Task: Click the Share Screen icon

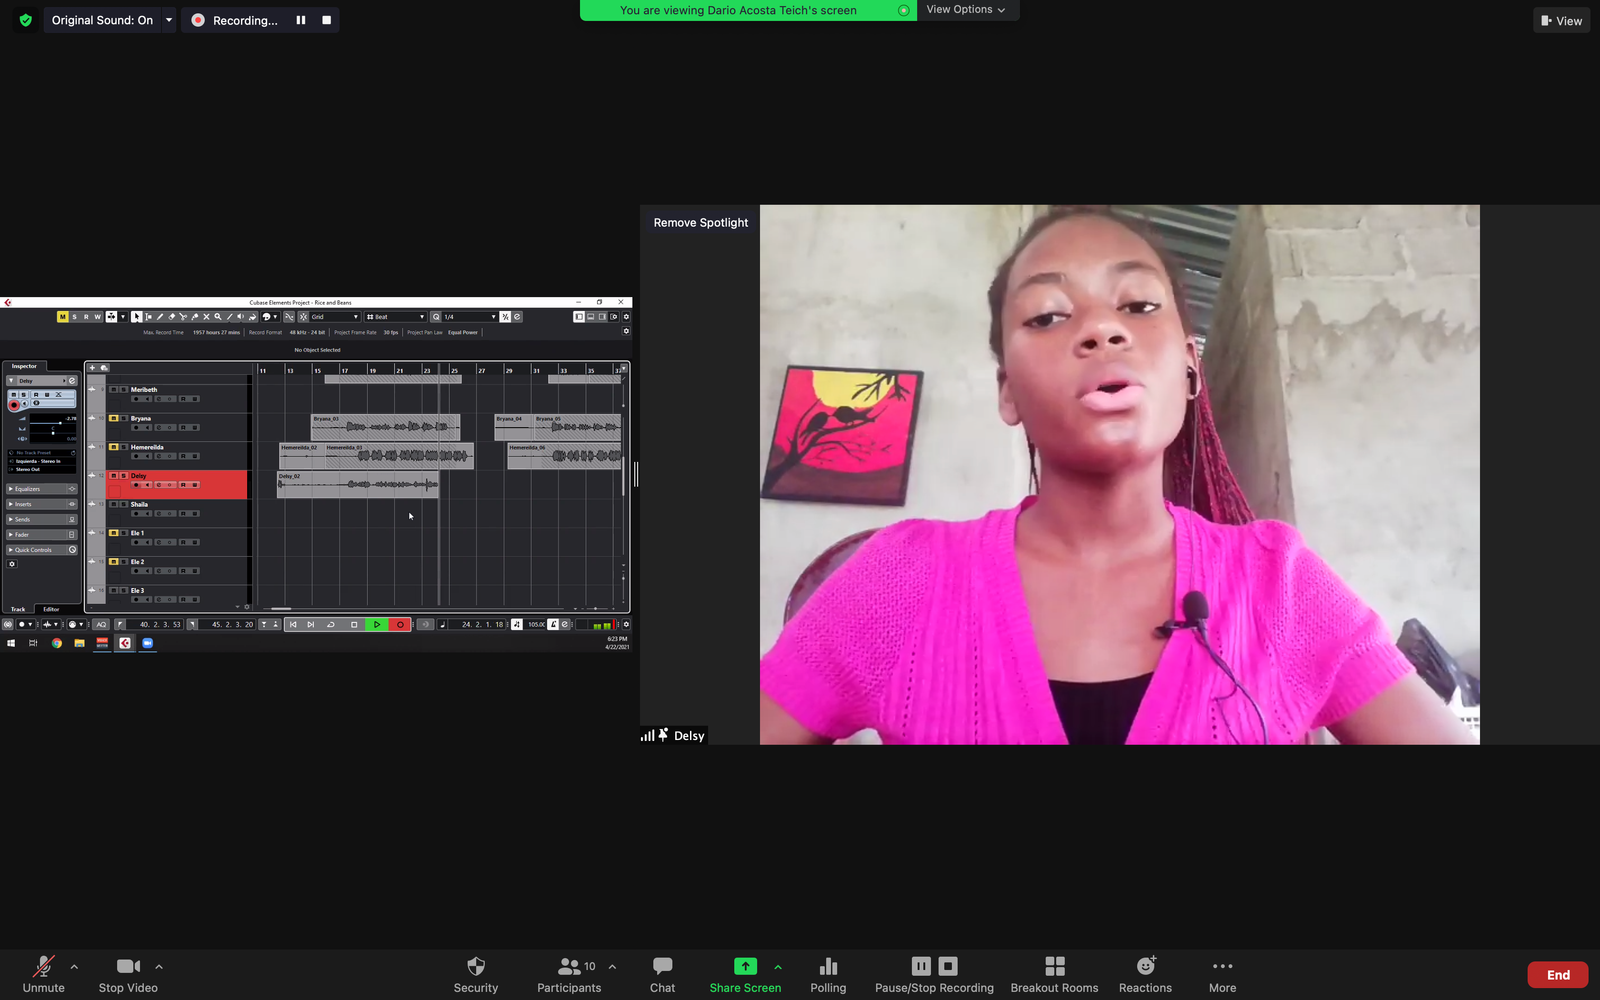Action: (x=745, y=966)
